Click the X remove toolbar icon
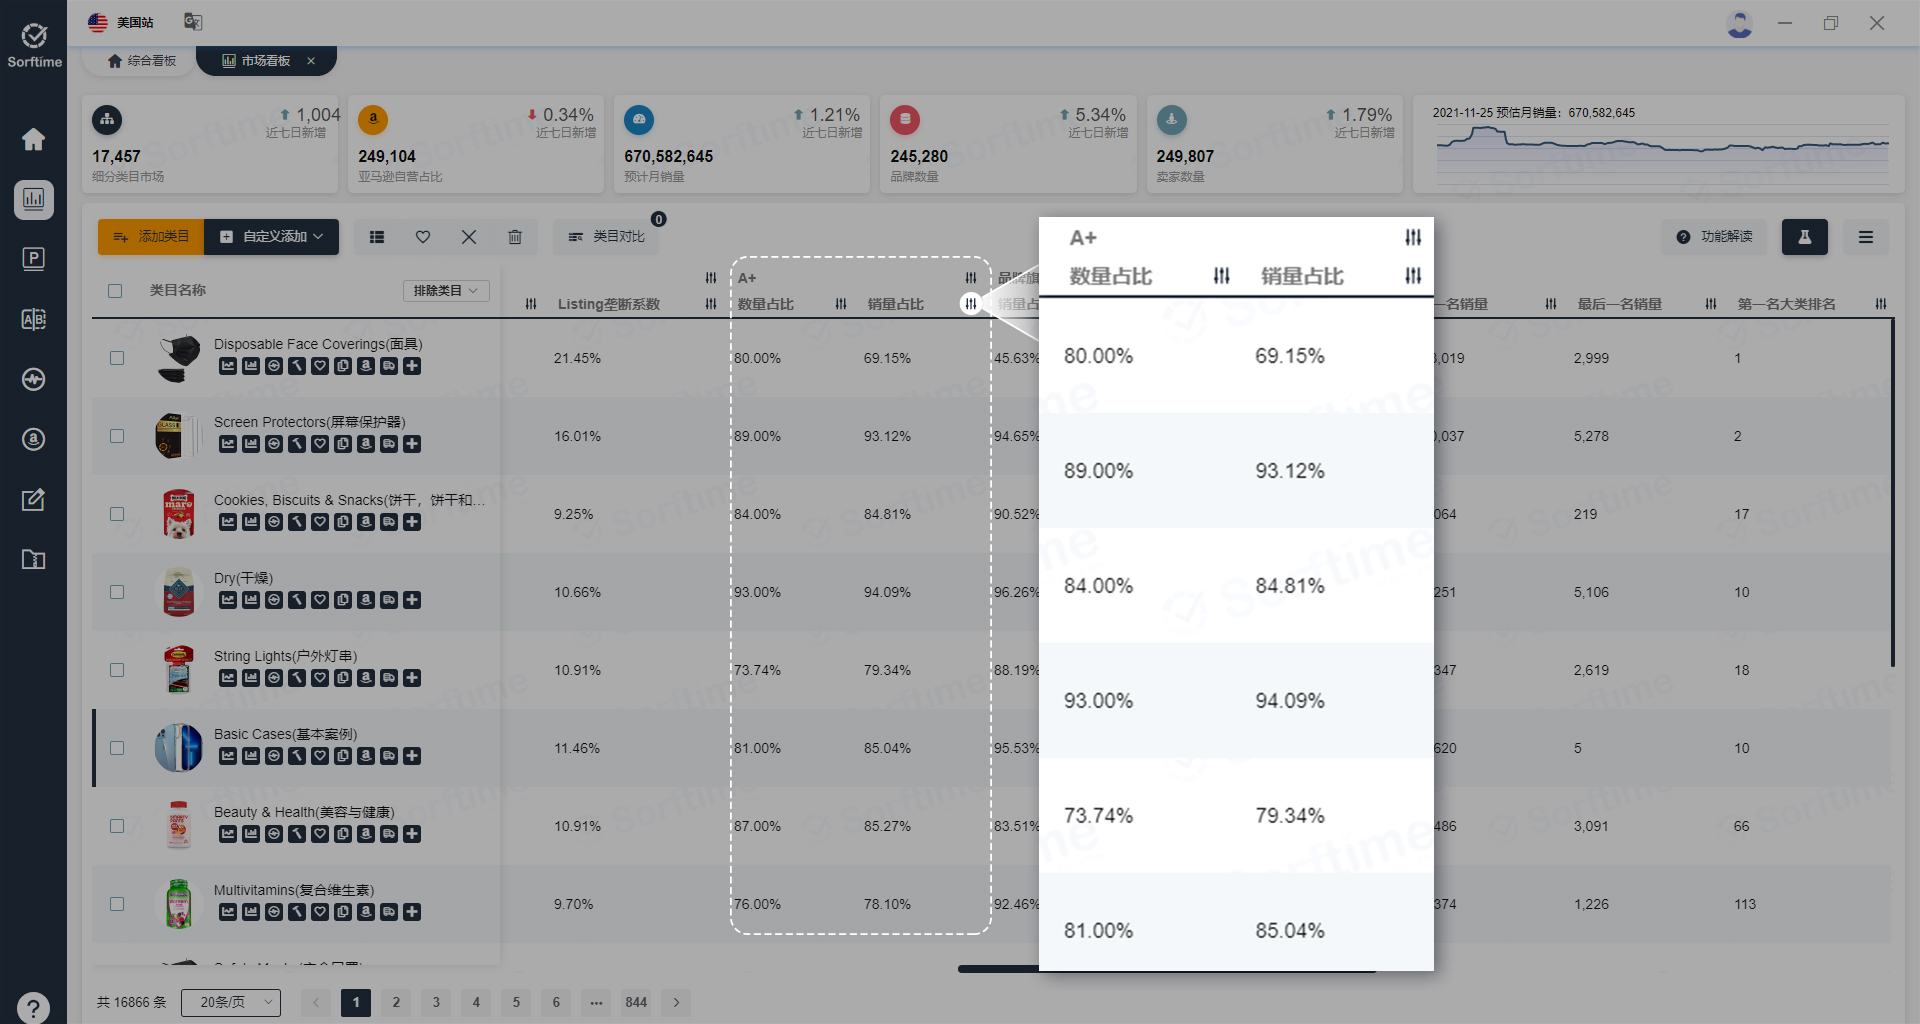The width and height of the screenshot is (1920, 1024). click(x=469, y=237)
